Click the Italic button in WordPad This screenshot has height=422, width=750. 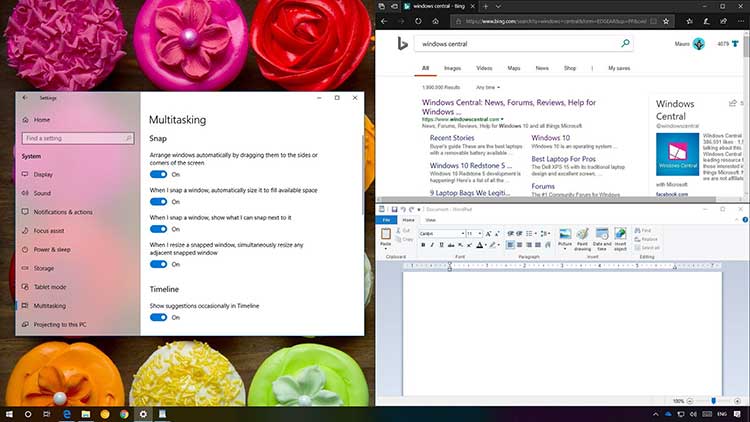pyautogui.click(x=432, y=245)
